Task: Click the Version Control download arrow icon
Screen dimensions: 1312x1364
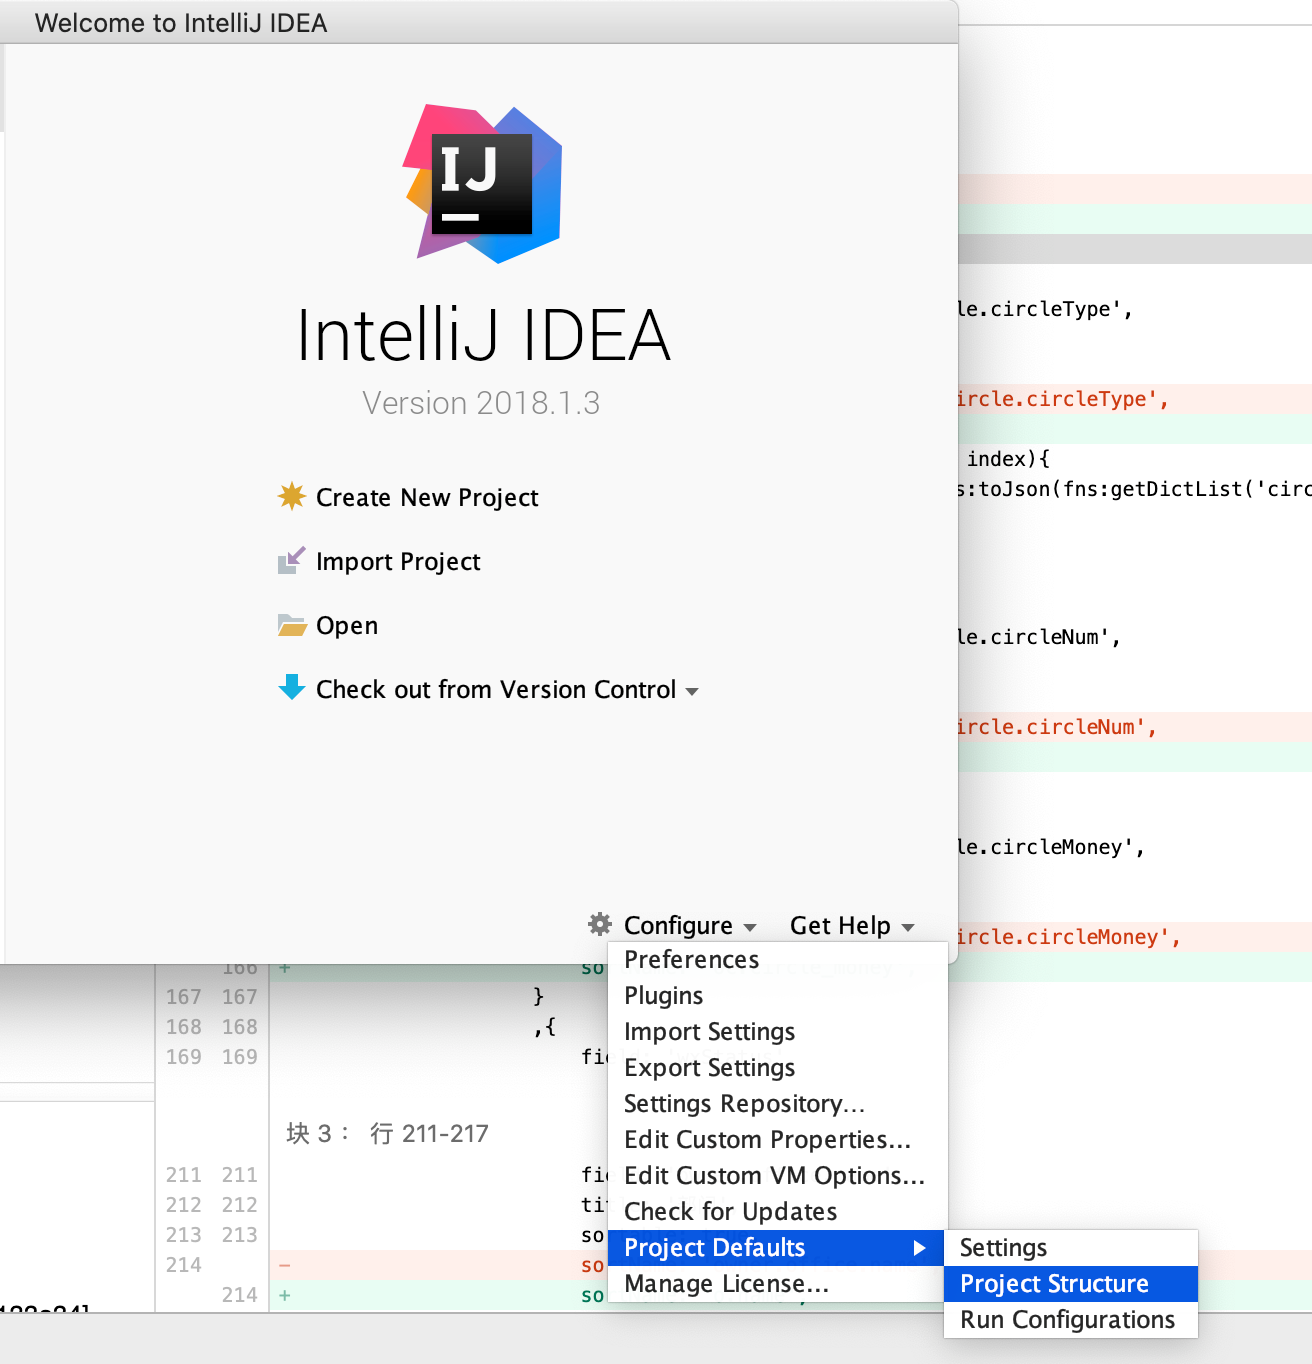Action: pos(291,687)
